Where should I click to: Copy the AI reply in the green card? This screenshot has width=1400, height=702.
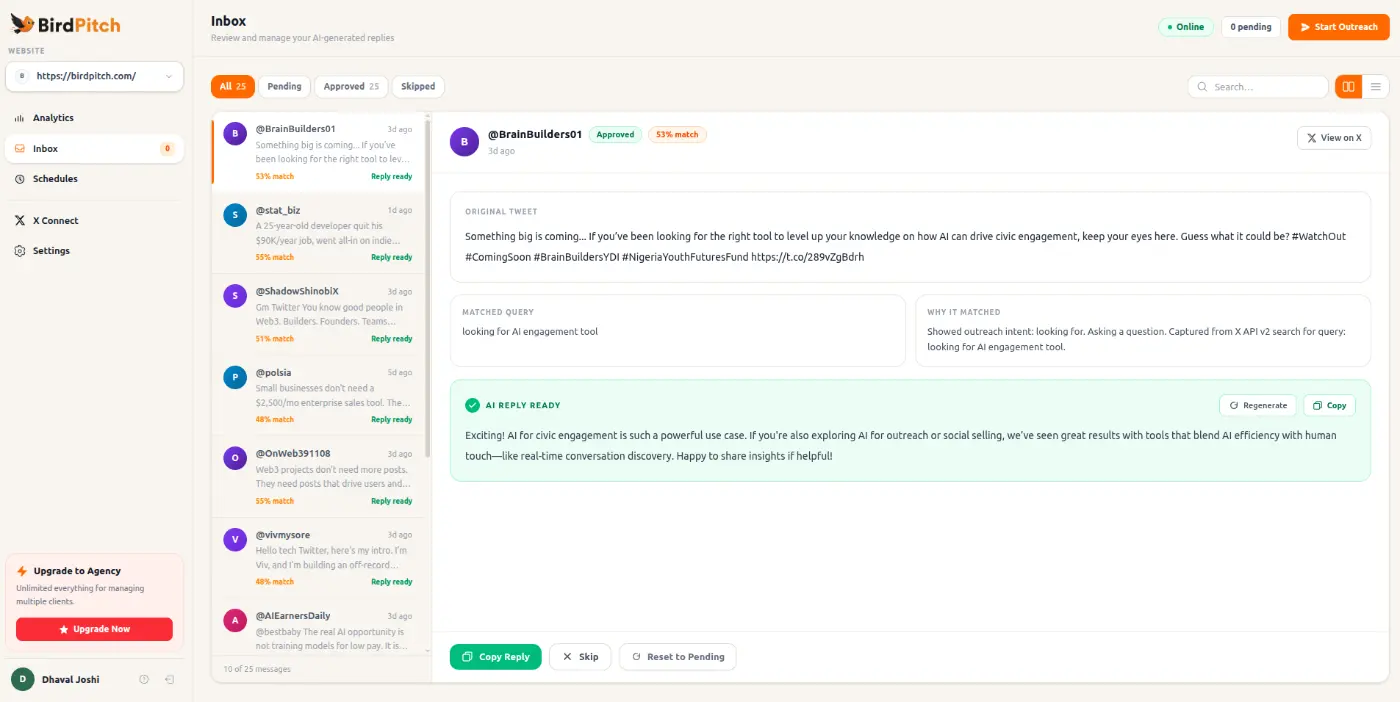(1329, 405)
